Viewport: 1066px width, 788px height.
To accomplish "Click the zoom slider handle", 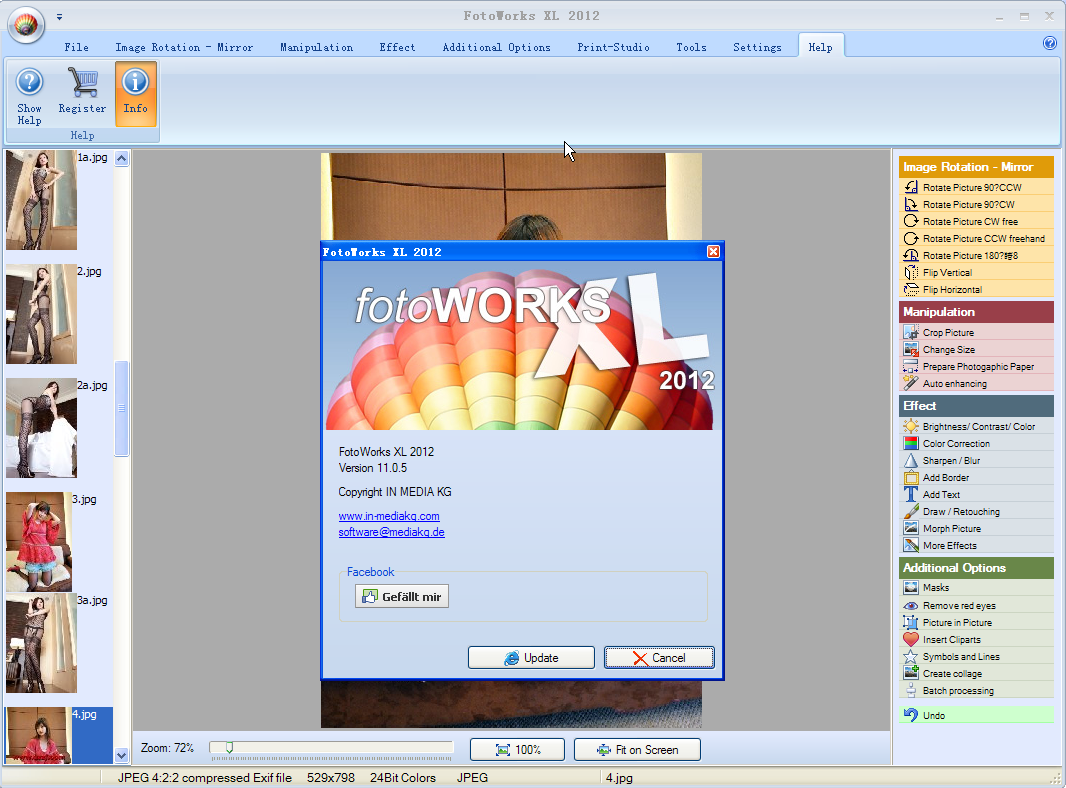I will tap(229, 748).
